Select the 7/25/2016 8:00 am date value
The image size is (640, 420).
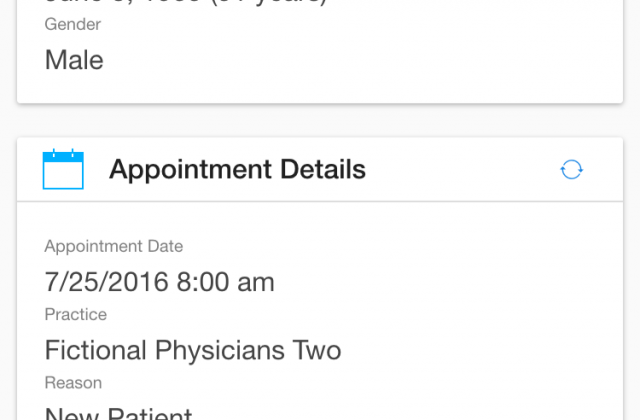(159, 282)
